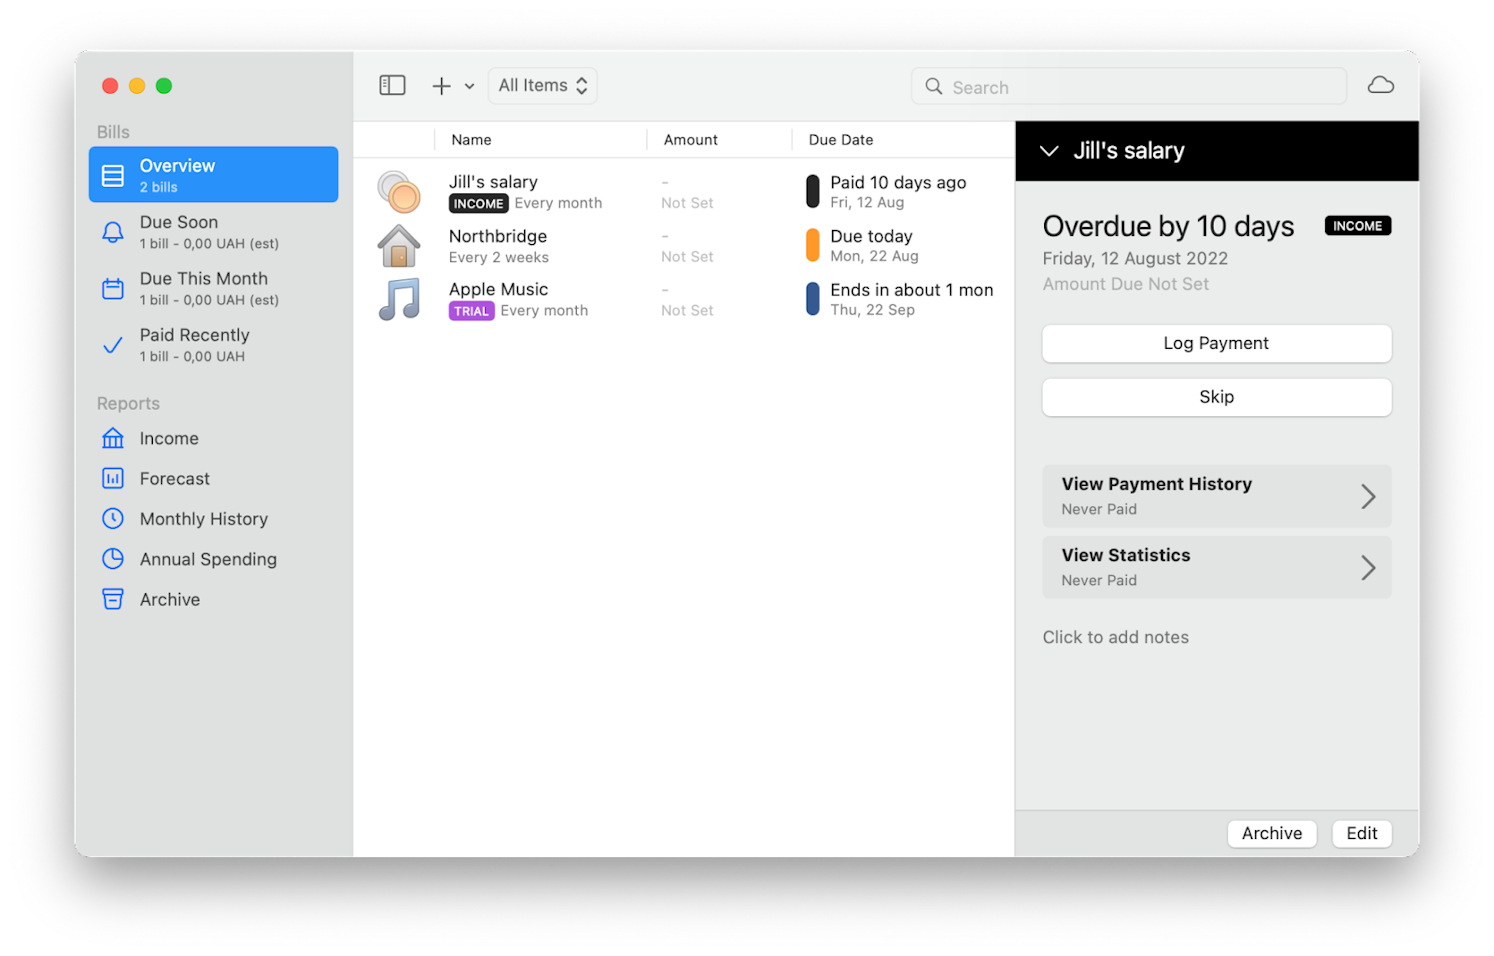The height and width of the screenshot is (956, 1494).
Task: Open View Statistics
Action: (1216, 567)
